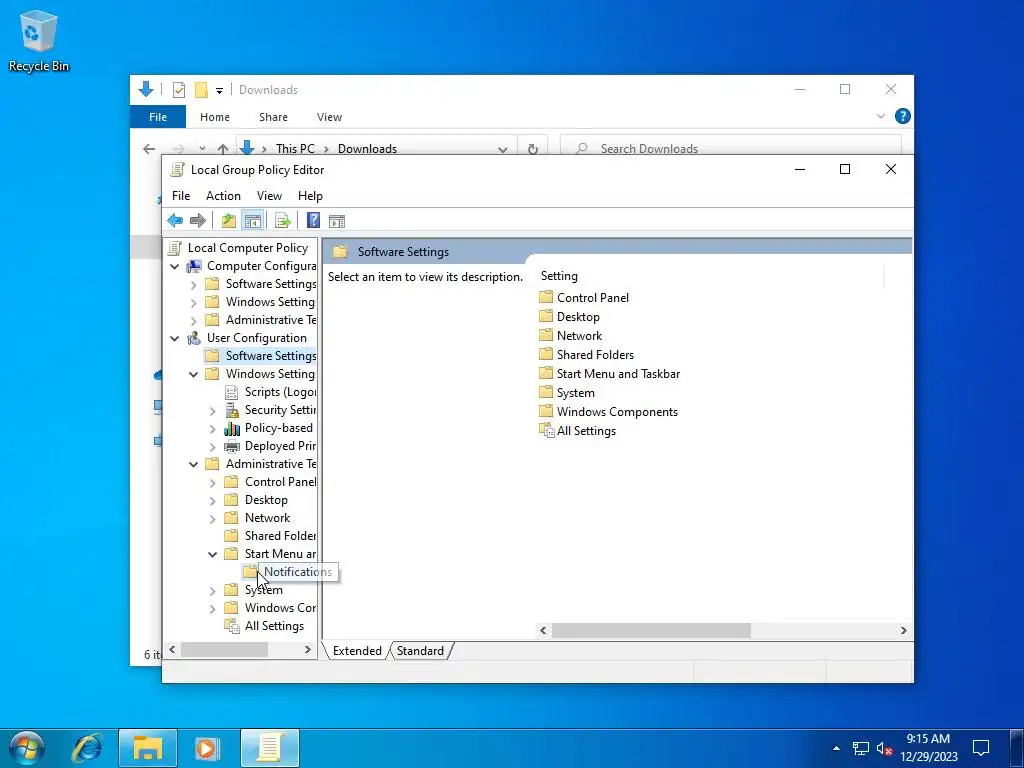Click right arrow of tree pane horizontal scrollbar
Image resolution: width=1024 pixels, height=768 pixels.
pos(308,650)
